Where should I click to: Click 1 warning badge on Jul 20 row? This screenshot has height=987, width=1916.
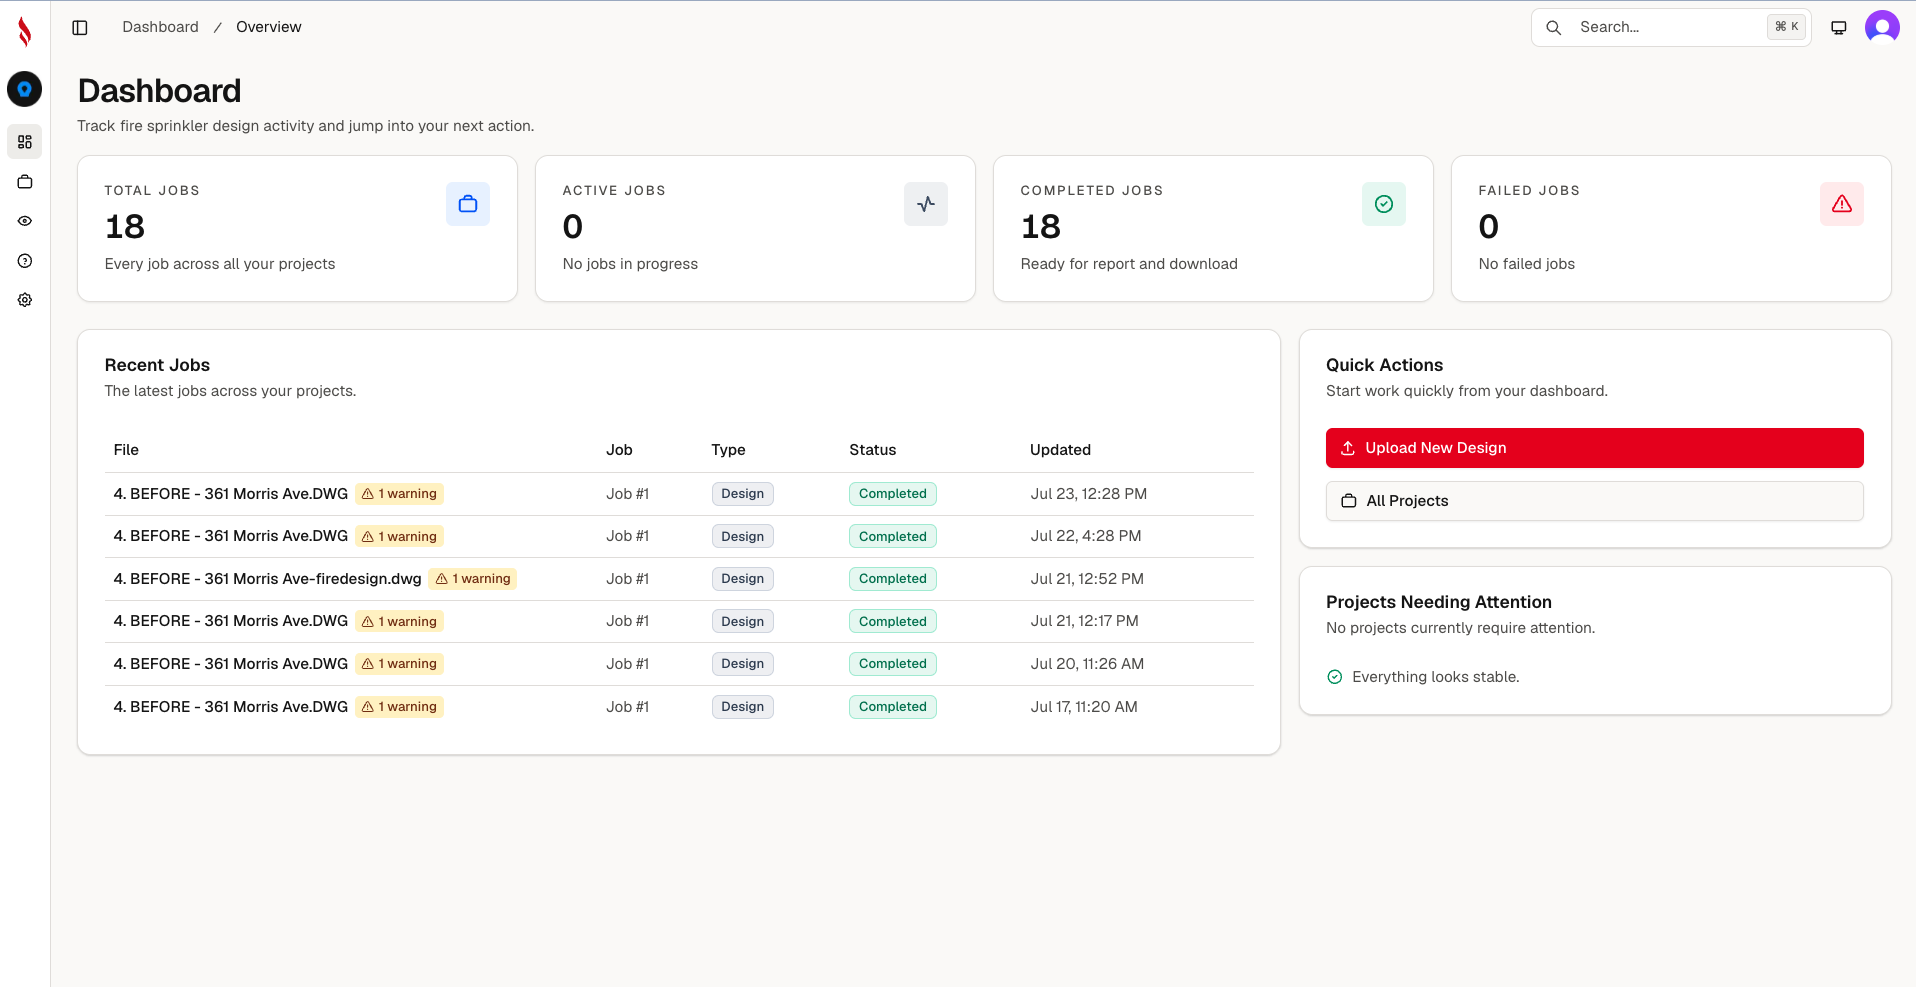tap(399, 664)
